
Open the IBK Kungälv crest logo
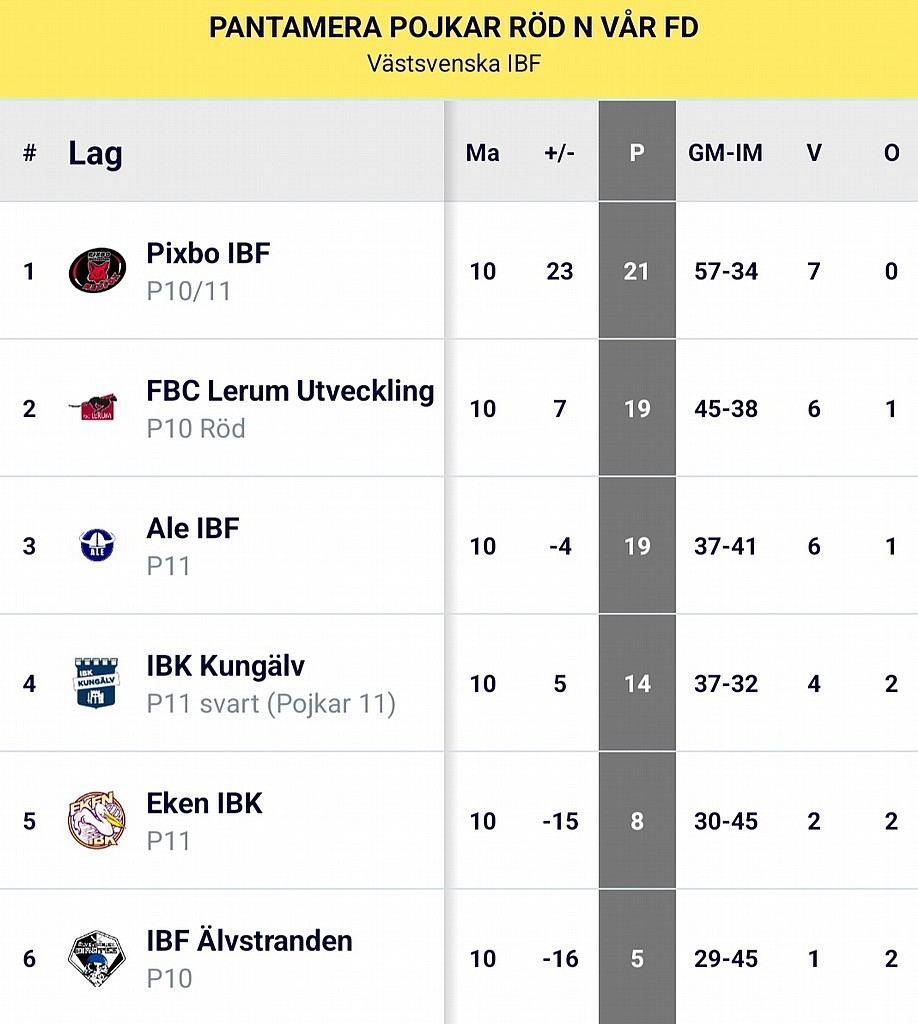point(97,682)
